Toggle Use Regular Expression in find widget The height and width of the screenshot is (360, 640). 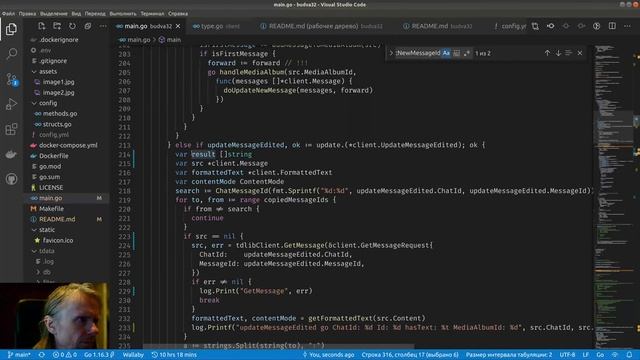(x=467, y=53)
